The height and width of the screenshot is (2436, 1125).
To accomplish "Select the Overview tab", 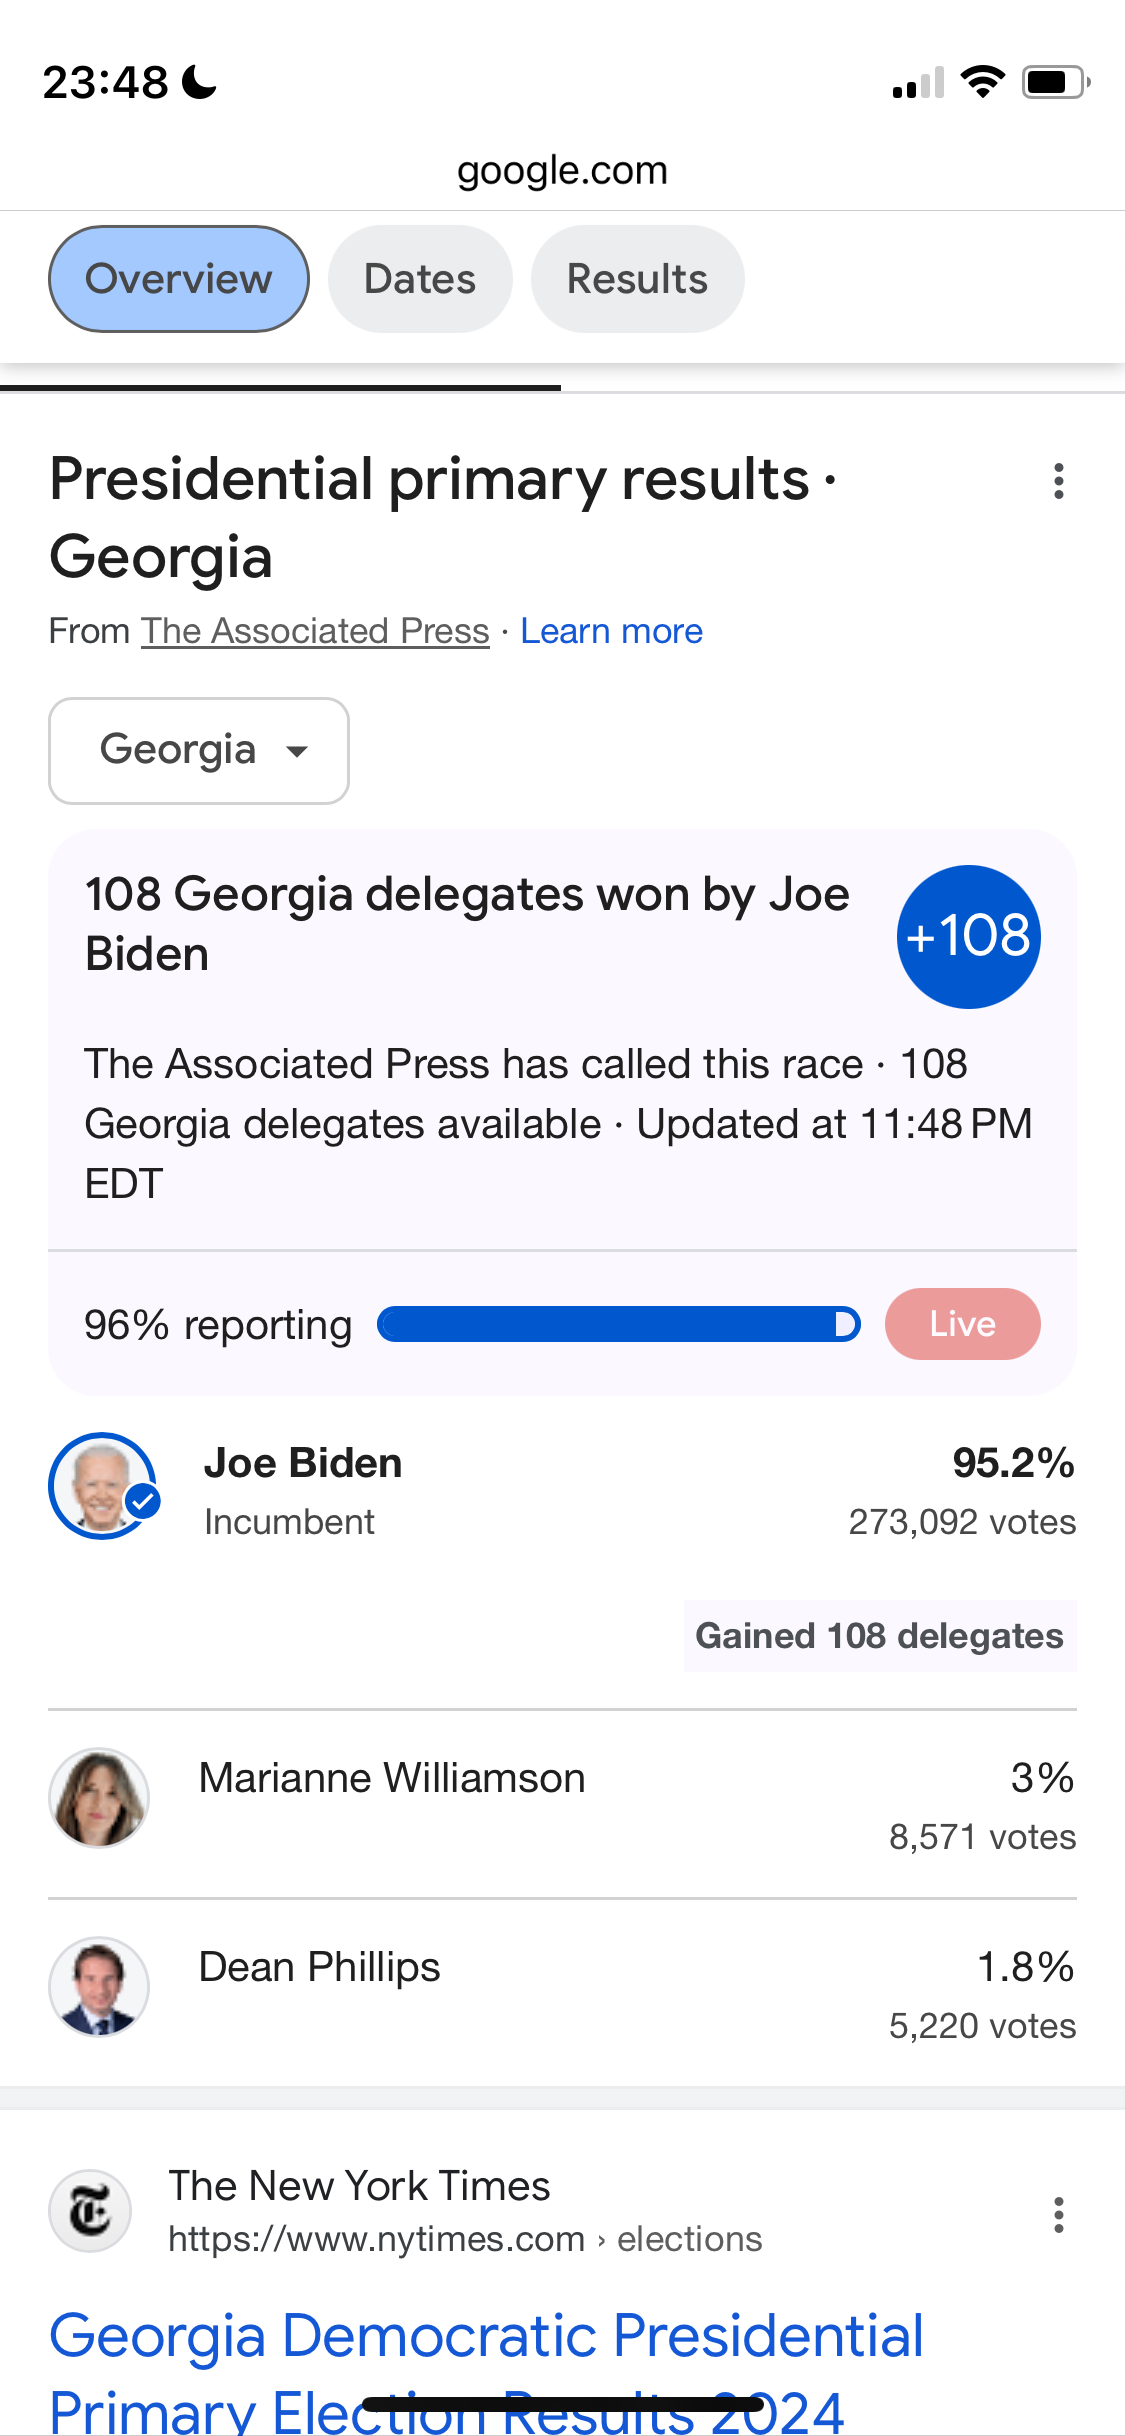I will pyautogui.click(x=179, y=279).
